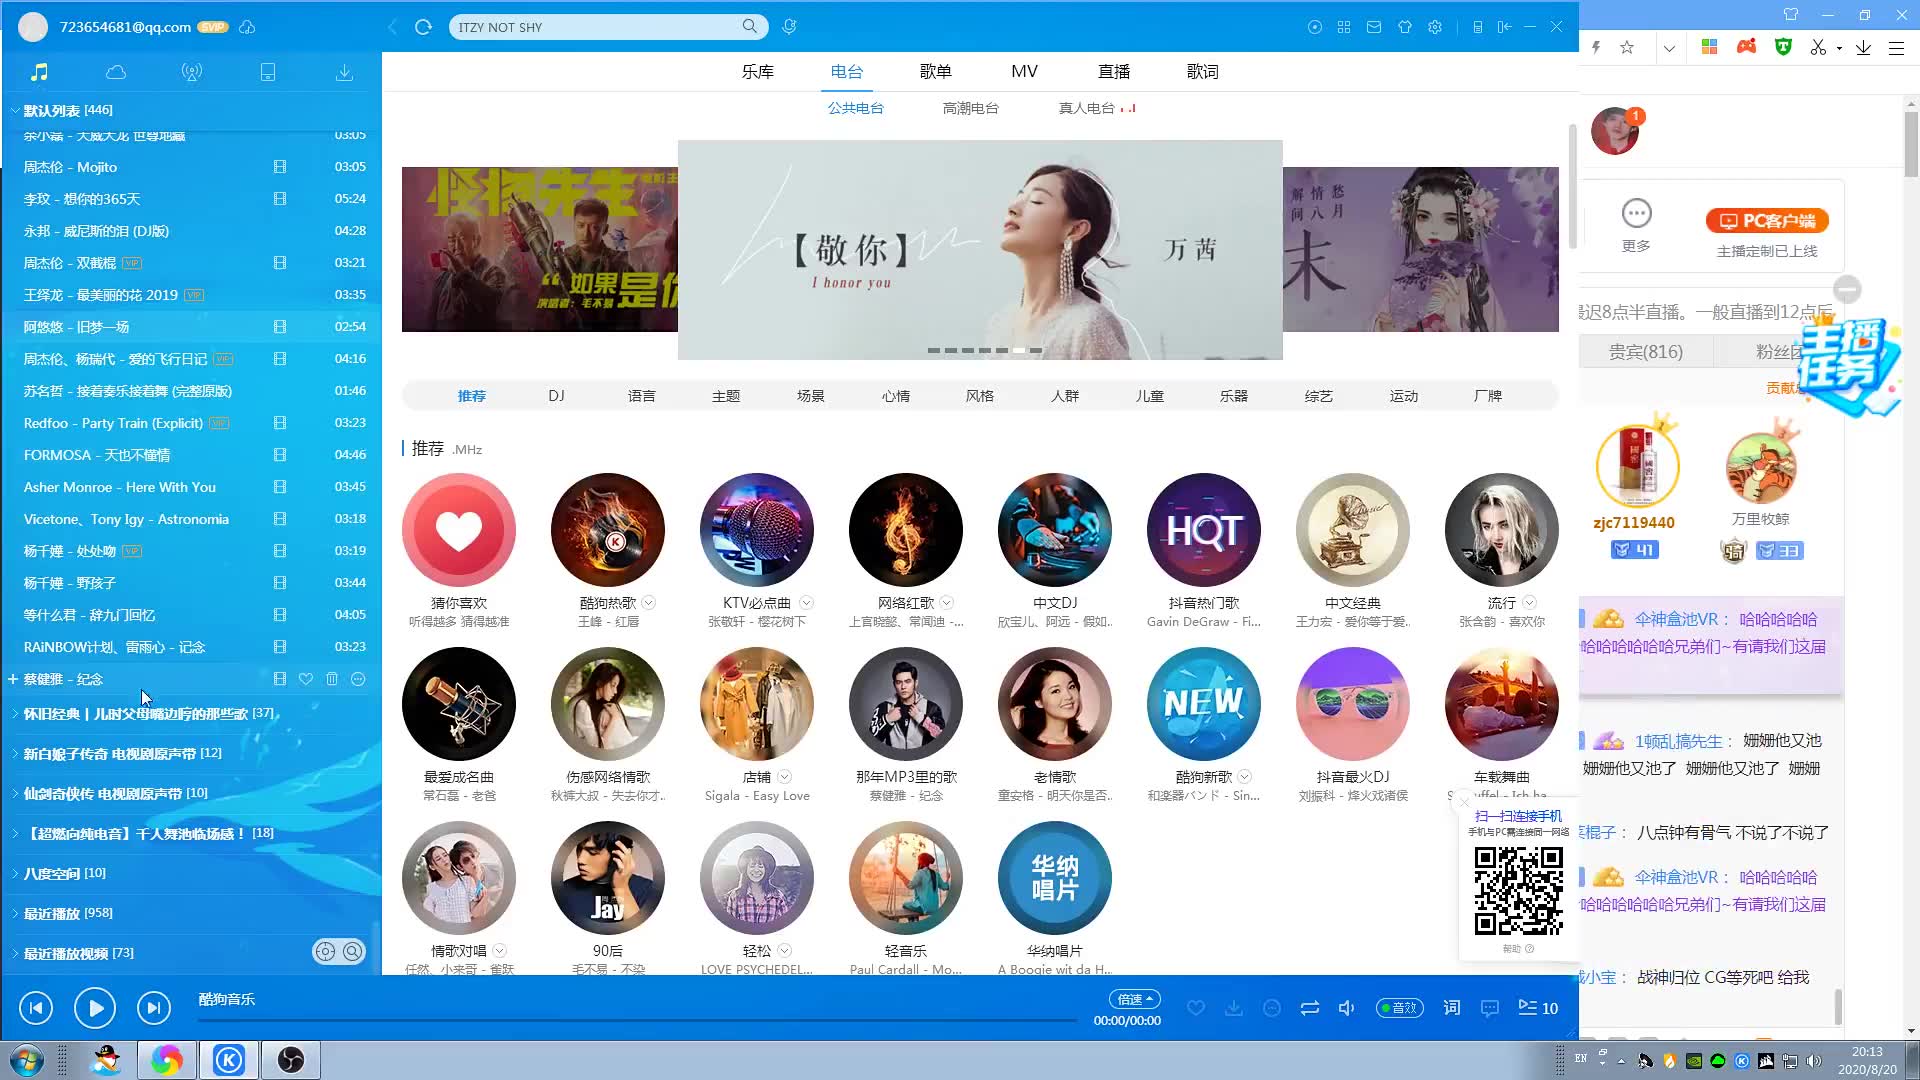Download the current song from player bar
1920x1080 pixels.
point(1234,1008)
